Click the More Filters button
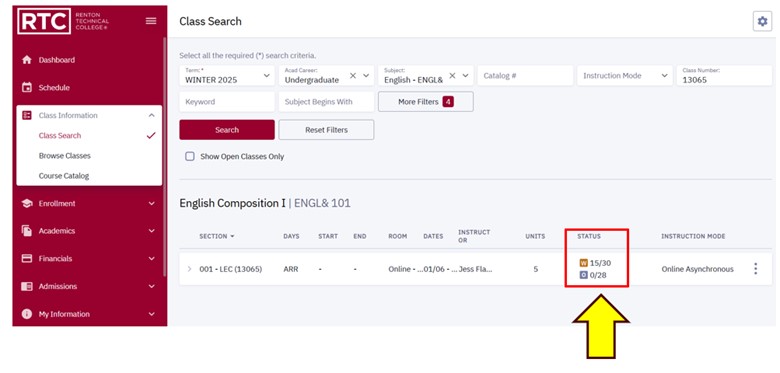Image resolution: width=780 pixels, height=373 pixels. (426, 101)
